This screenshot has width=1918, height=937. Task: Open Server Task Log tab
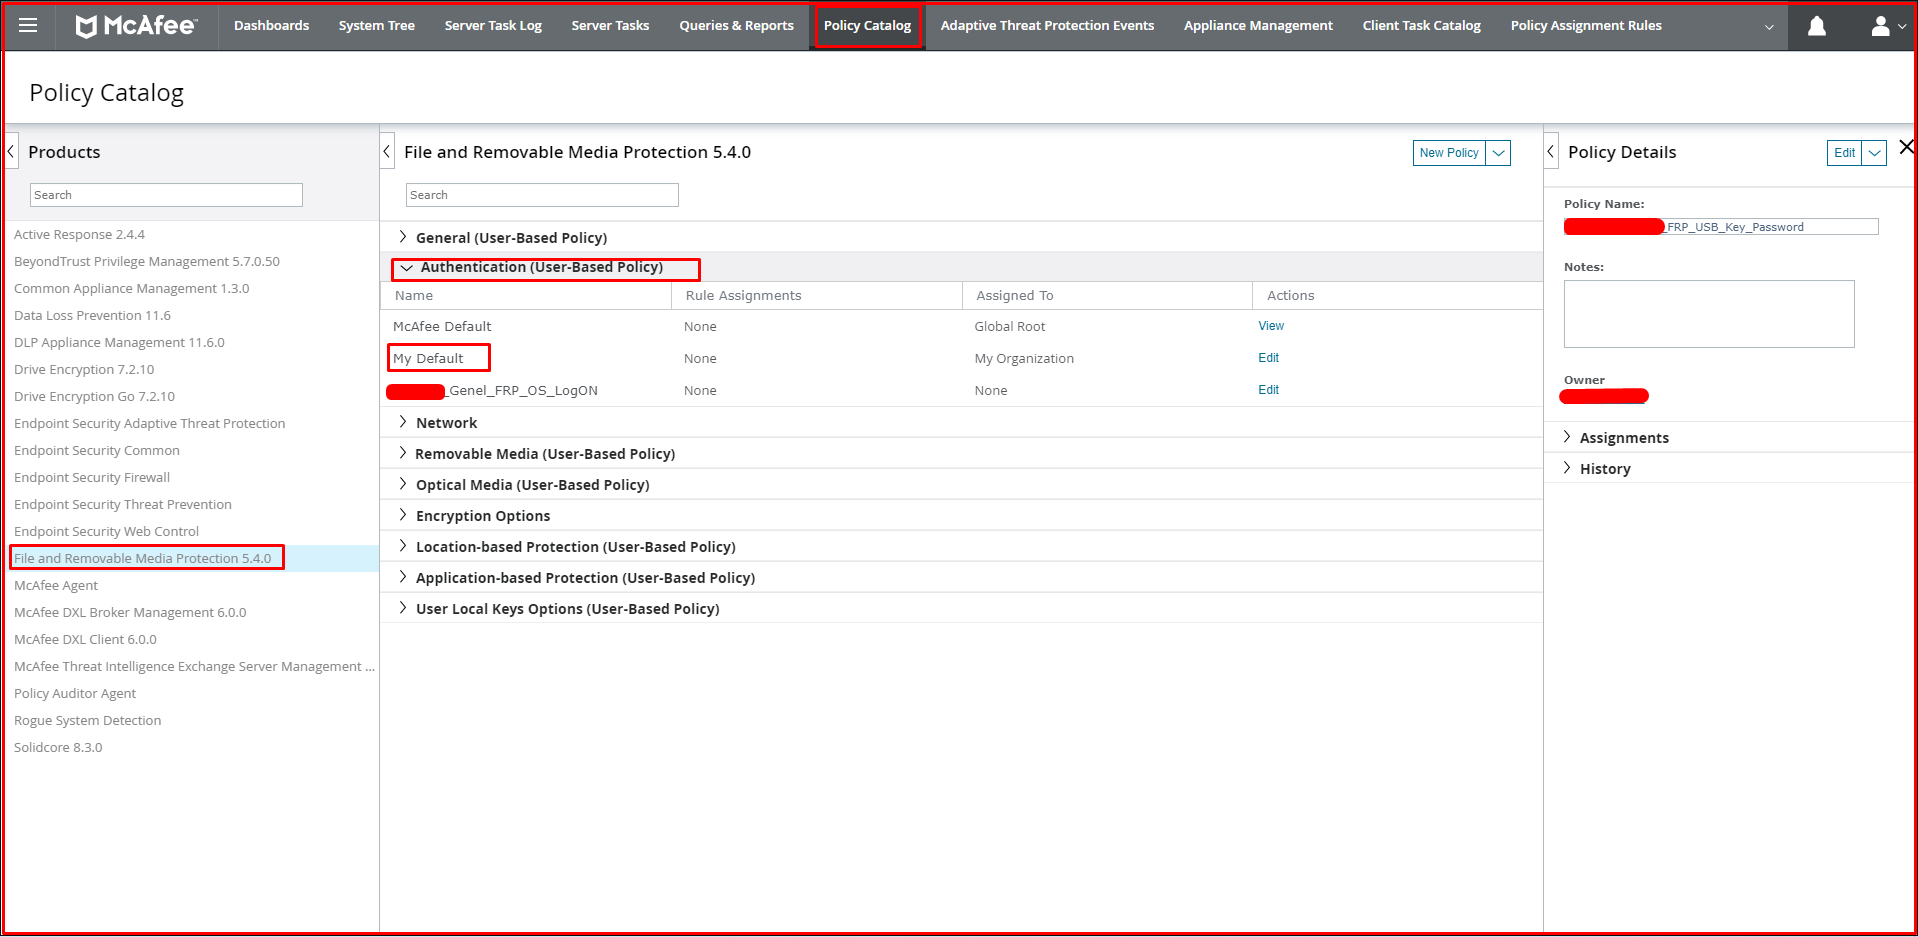(493, 26)
